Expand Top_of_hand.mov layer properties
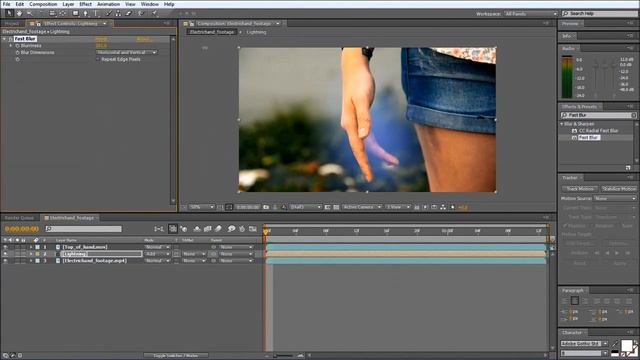 (31, 247)
